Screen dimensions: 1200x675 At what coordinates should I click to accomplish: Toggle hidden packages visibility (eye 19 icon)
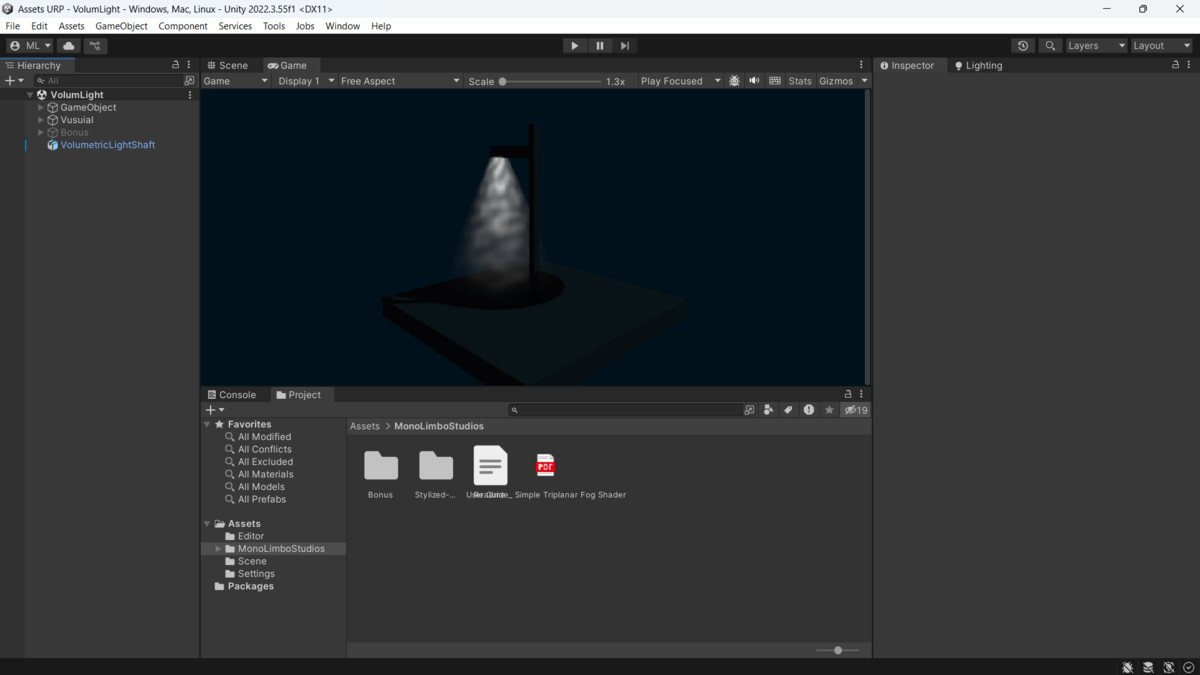(x=855, y=410)
